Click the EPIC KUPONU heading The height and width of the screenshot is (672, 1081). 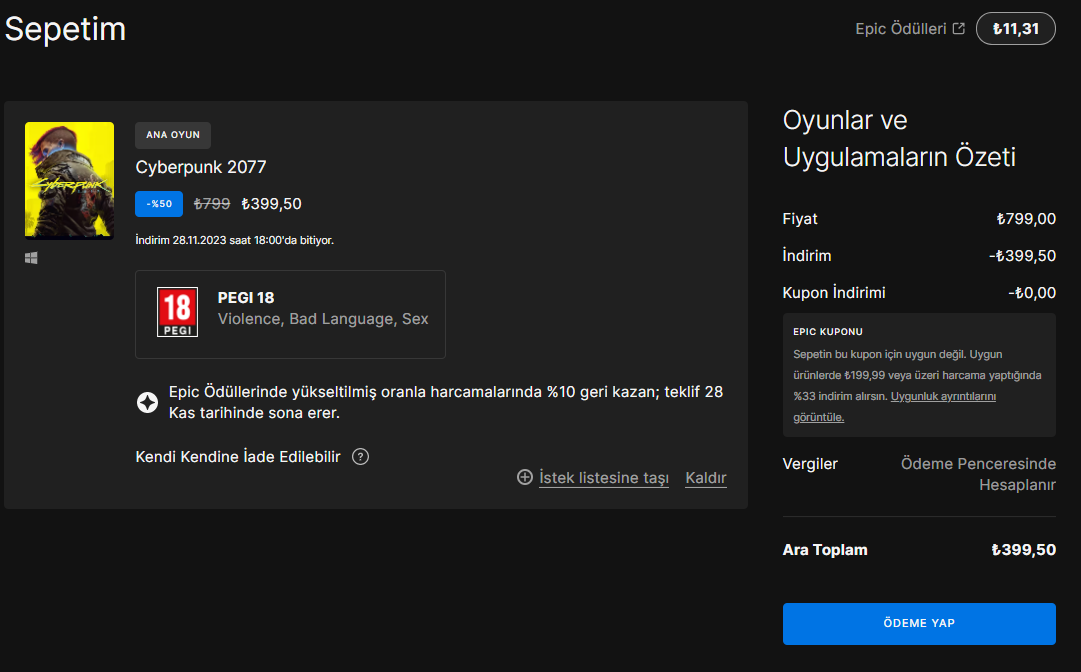828,332
